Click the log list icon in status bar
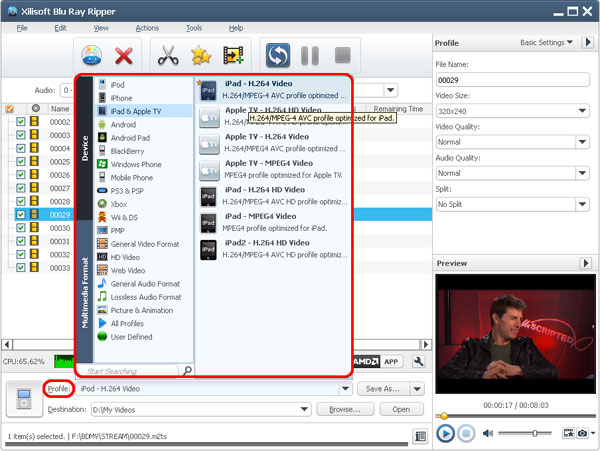 pos(420,436)
